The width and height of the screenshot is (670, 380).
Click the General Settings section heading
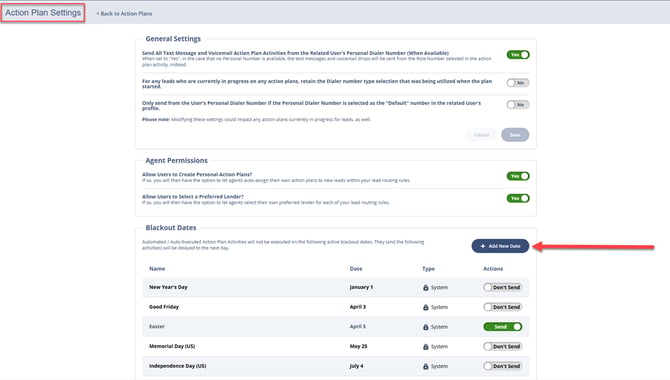pyautogui.click(x=173, y=38)
